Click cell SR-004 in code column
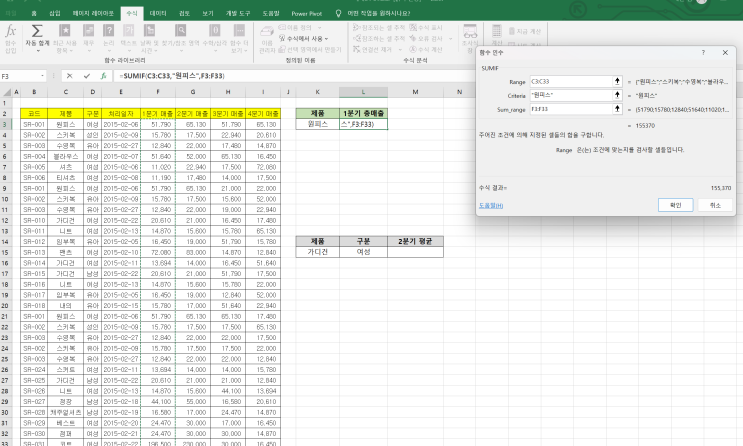 [34, 156]
